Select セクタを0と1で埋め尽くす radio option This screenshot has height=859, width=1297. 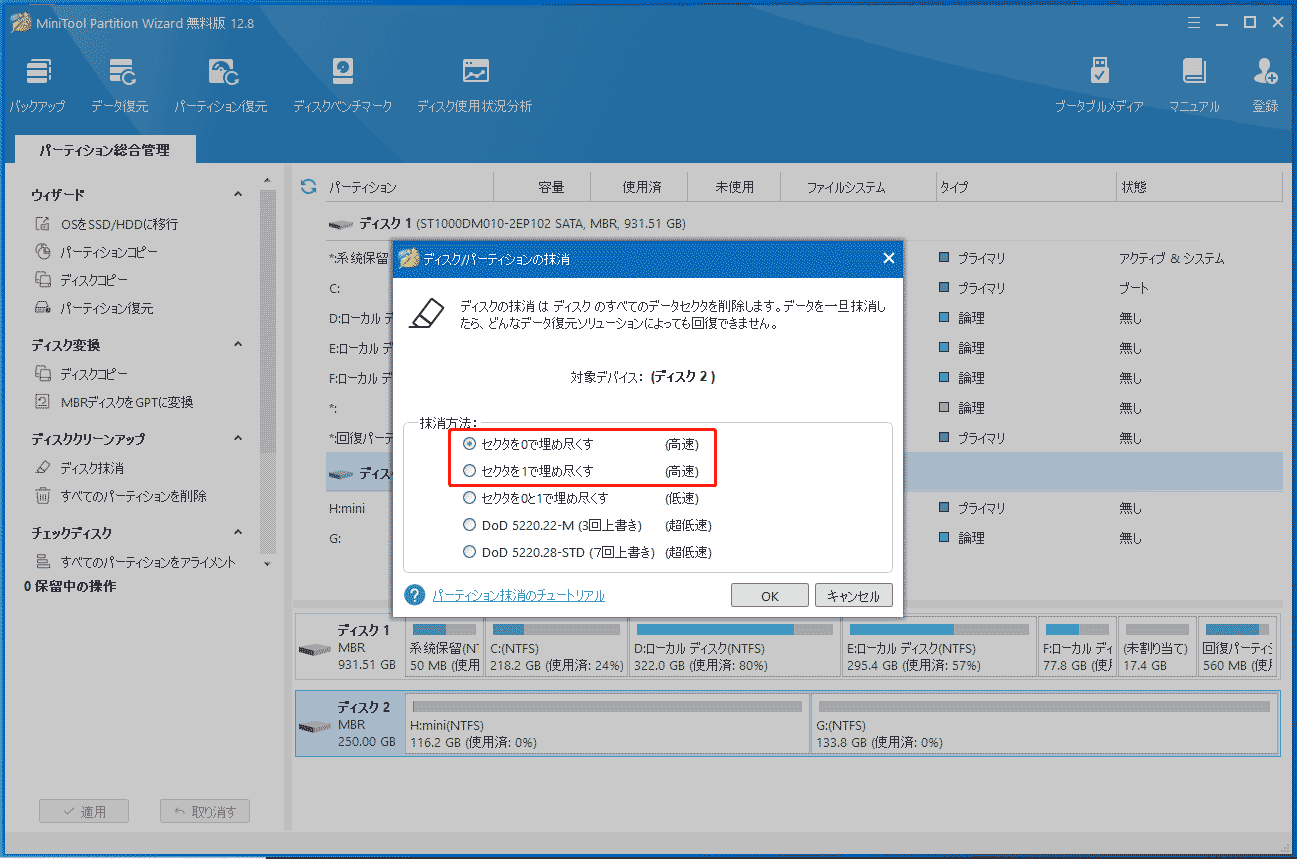click(x=470, y=498)
